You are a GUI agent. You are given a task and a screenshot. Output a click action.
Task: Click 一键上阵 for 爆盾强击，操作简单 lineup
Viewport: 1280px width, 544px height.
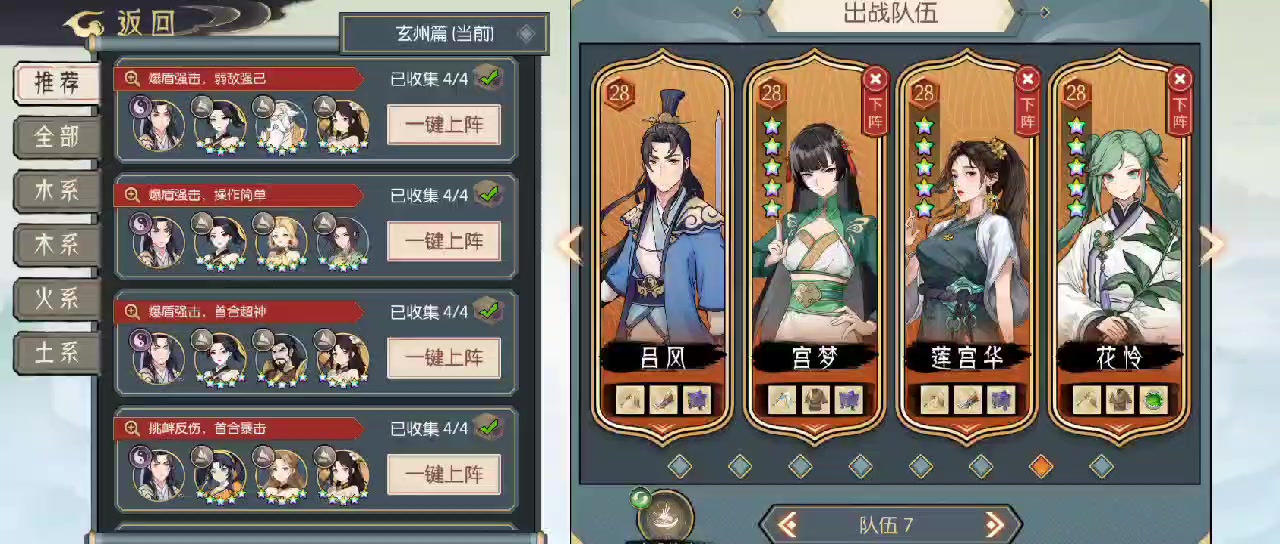[444, 241]
